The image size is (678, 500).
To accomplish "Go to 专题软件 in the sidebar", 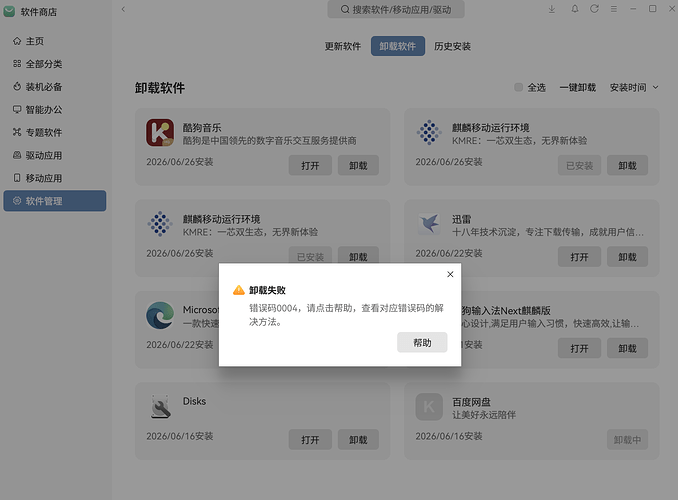I will click(55, 132).
